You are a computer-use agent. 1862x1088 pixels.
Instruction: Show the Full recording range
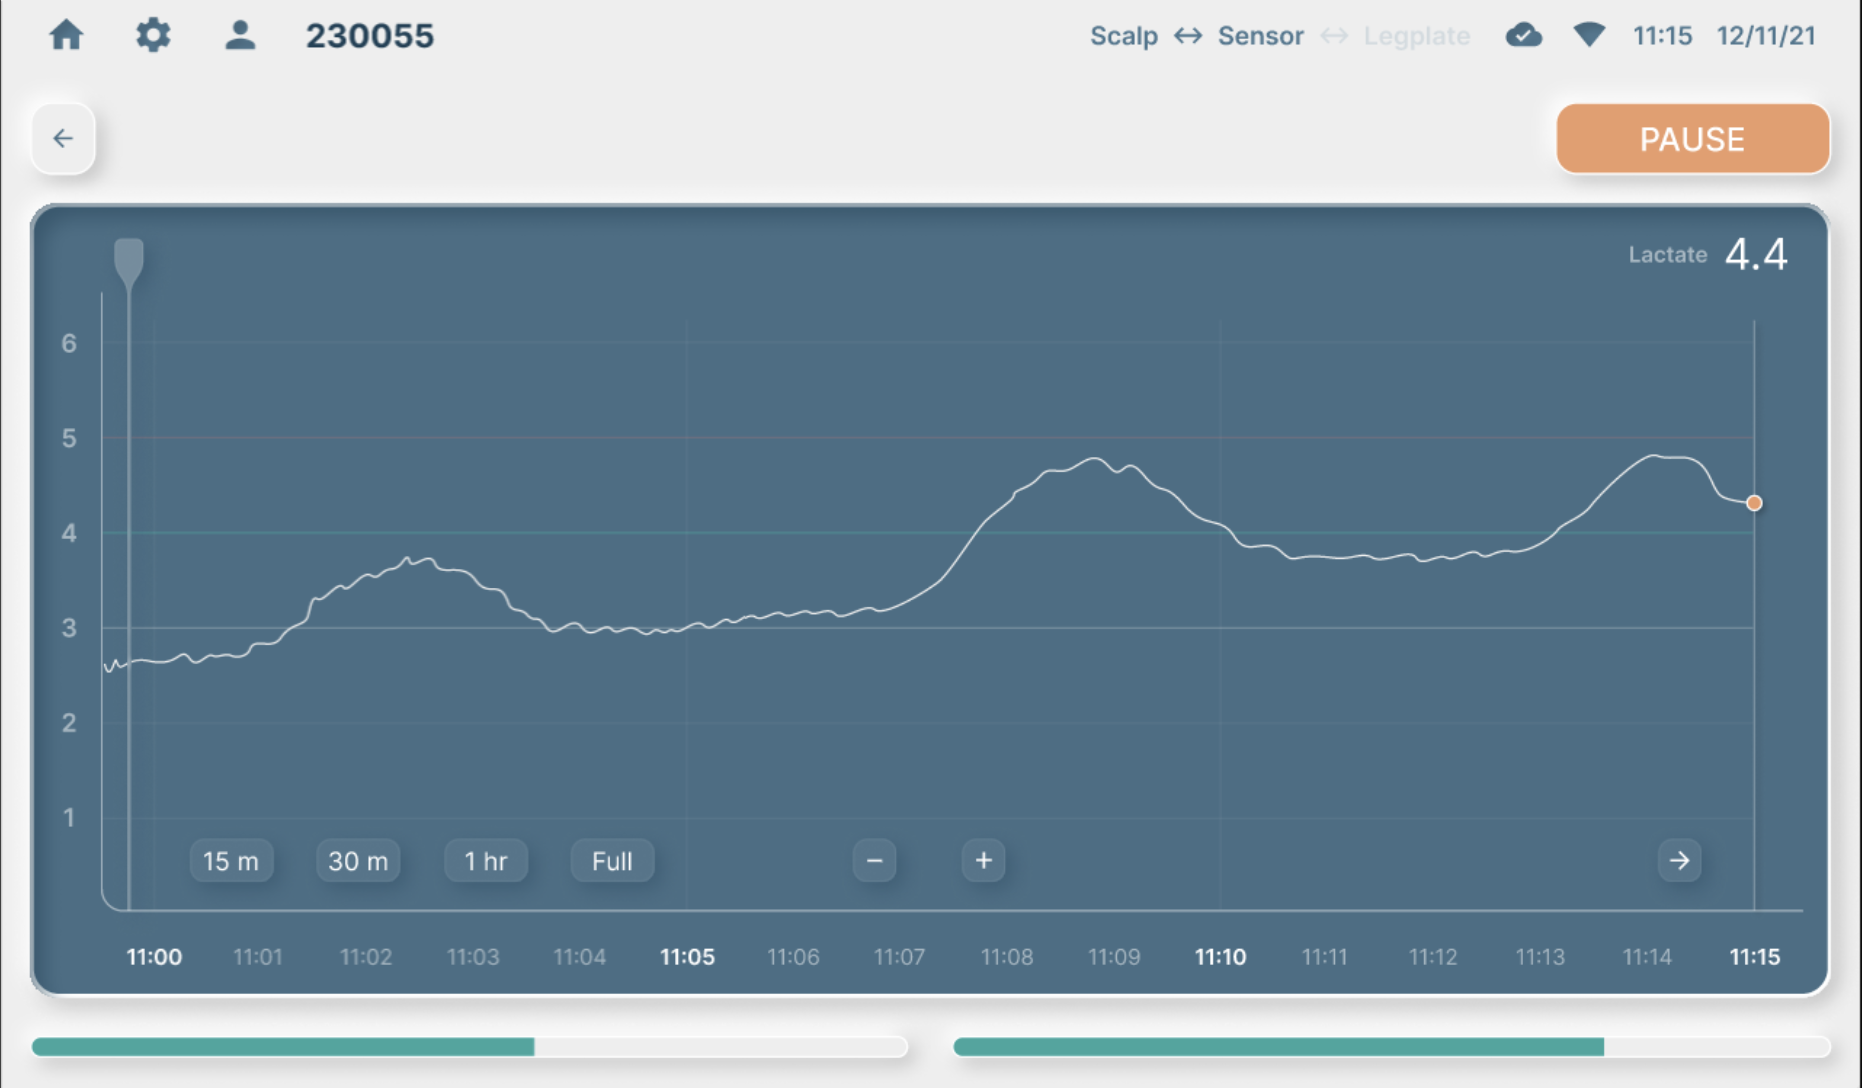point(612,861)
